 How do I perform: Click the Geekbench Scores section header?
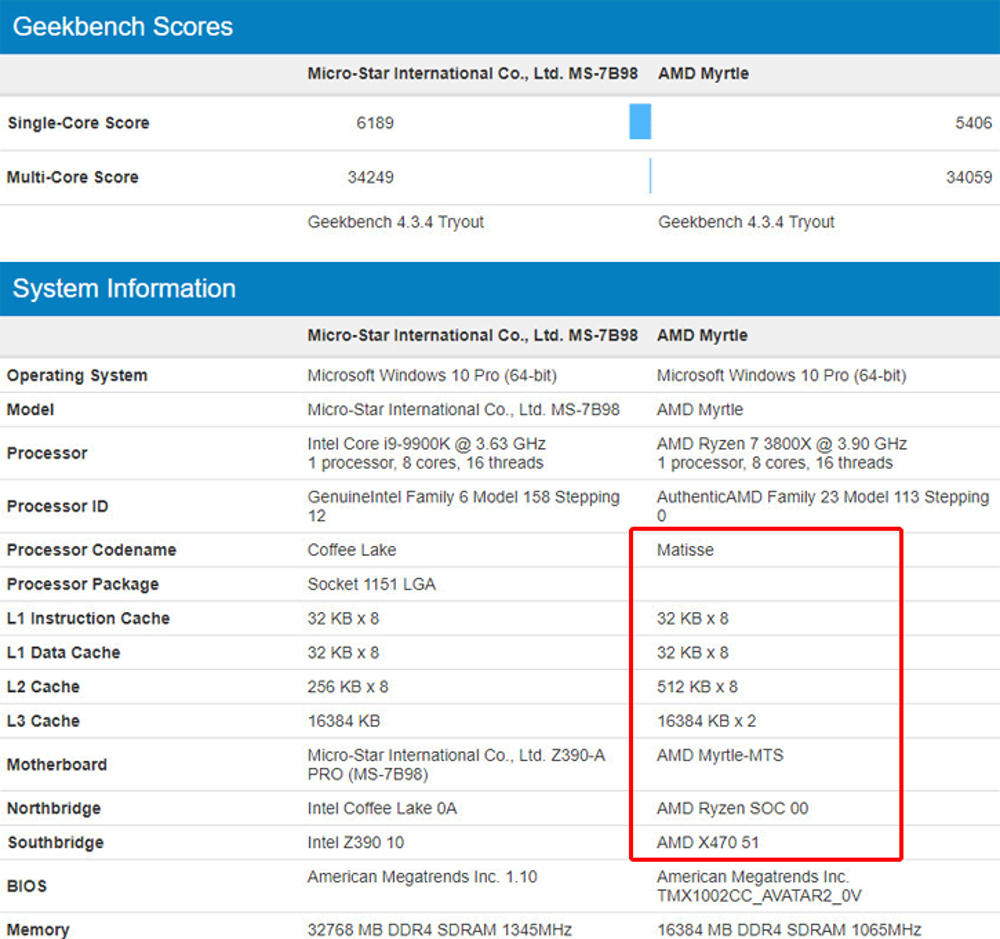(123, 27)
